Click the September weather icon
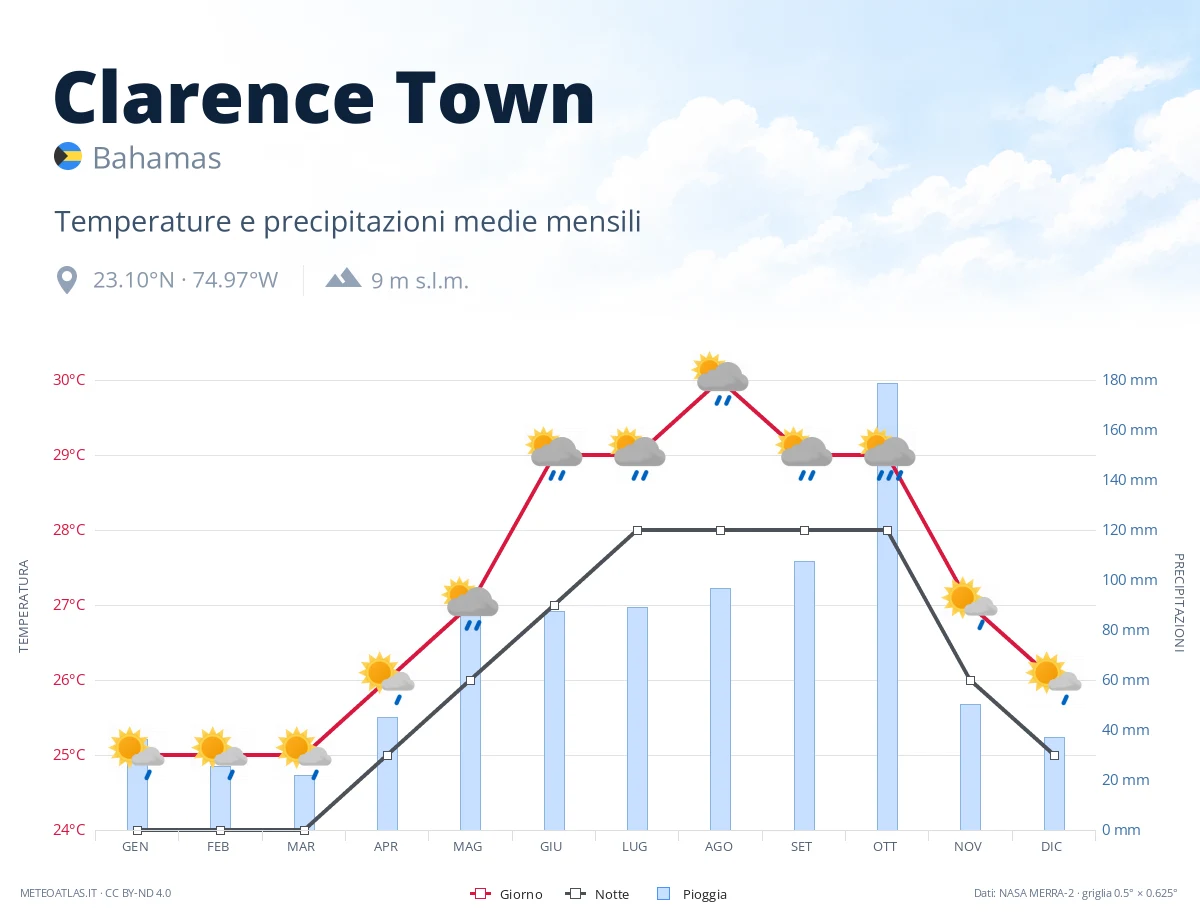1200x920 pixels. [x=804, y=453]
